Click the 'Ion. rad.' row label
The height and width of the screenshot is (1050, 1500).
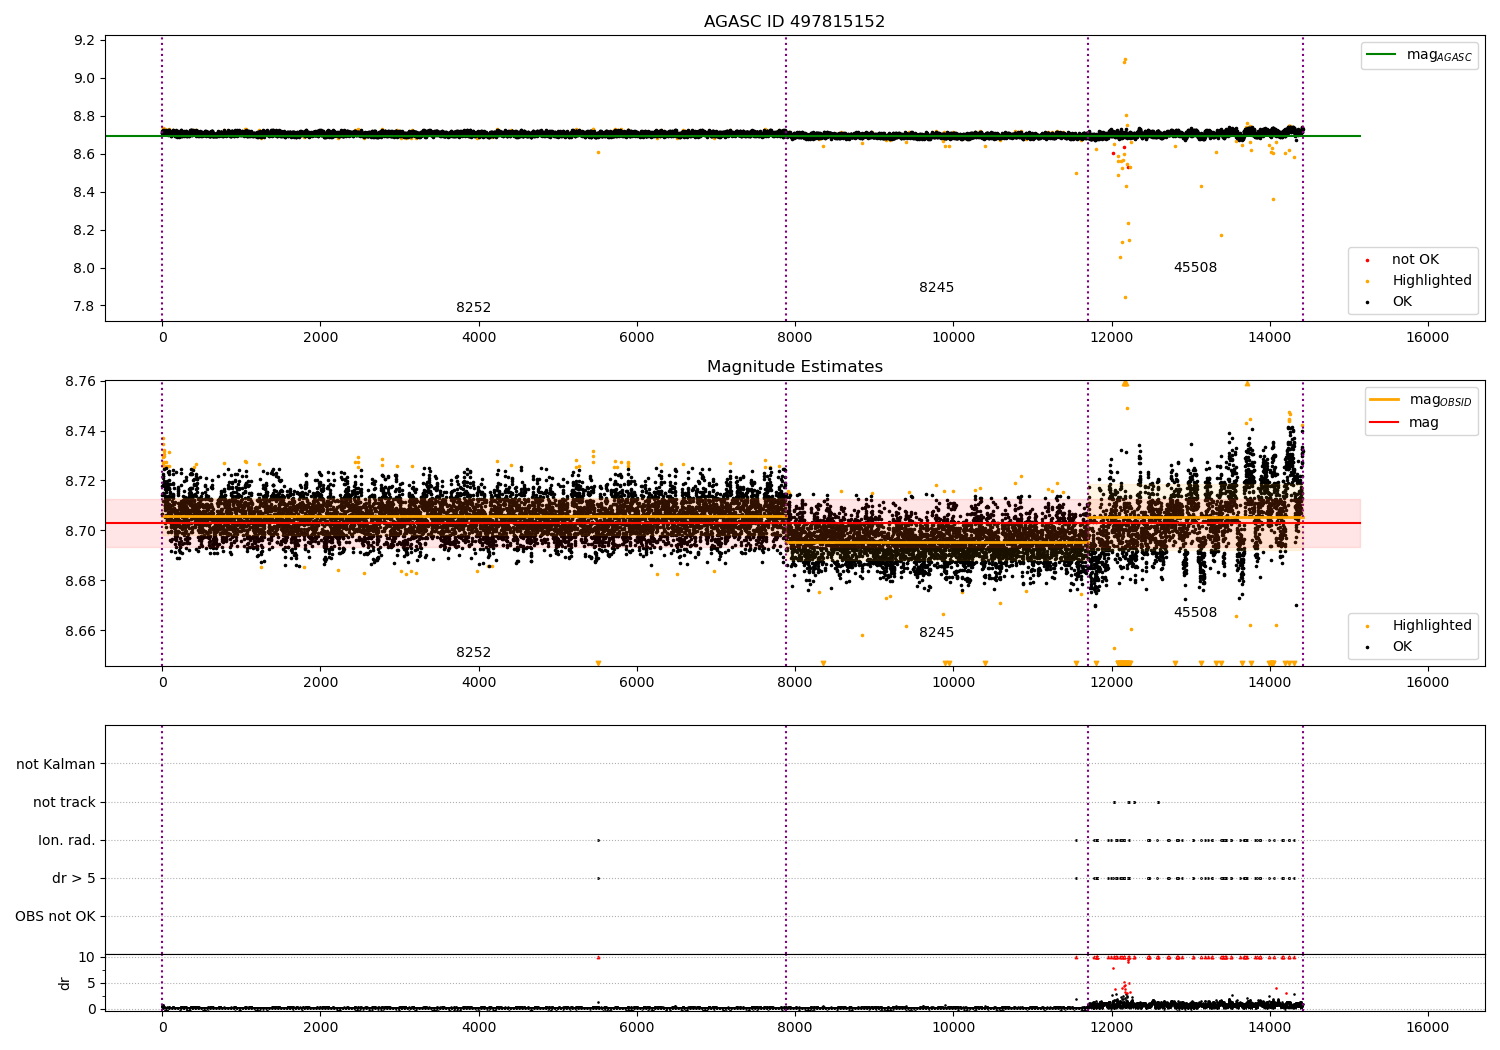coord(67,840)
